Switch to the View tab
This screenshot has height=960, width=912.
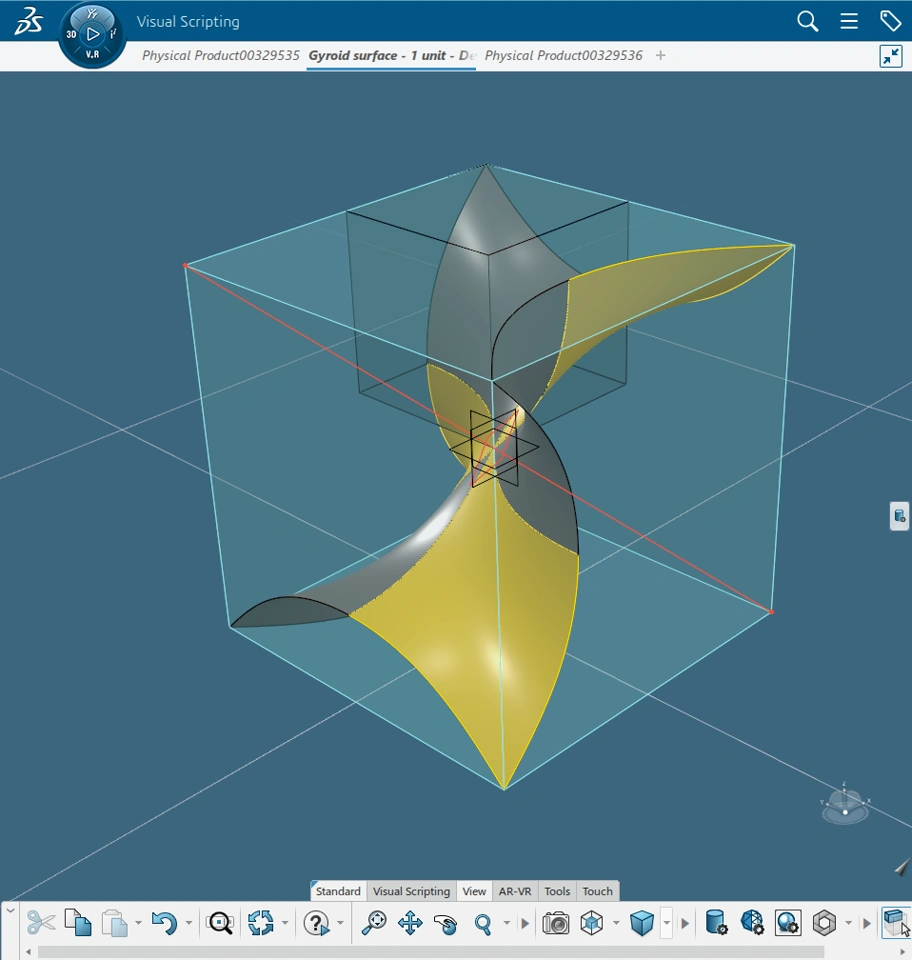click(x=474, y=891)
